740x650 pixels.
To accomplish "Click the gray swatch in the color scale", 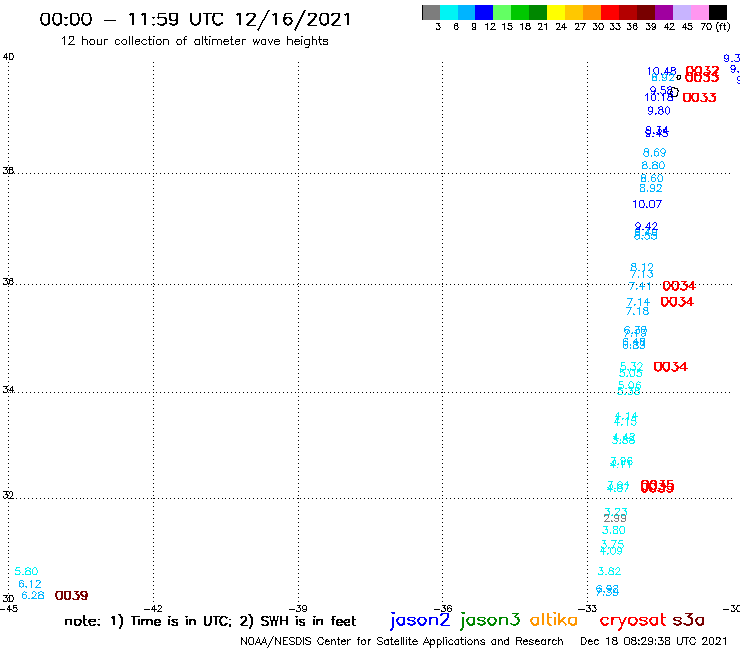I will [431, 12].
